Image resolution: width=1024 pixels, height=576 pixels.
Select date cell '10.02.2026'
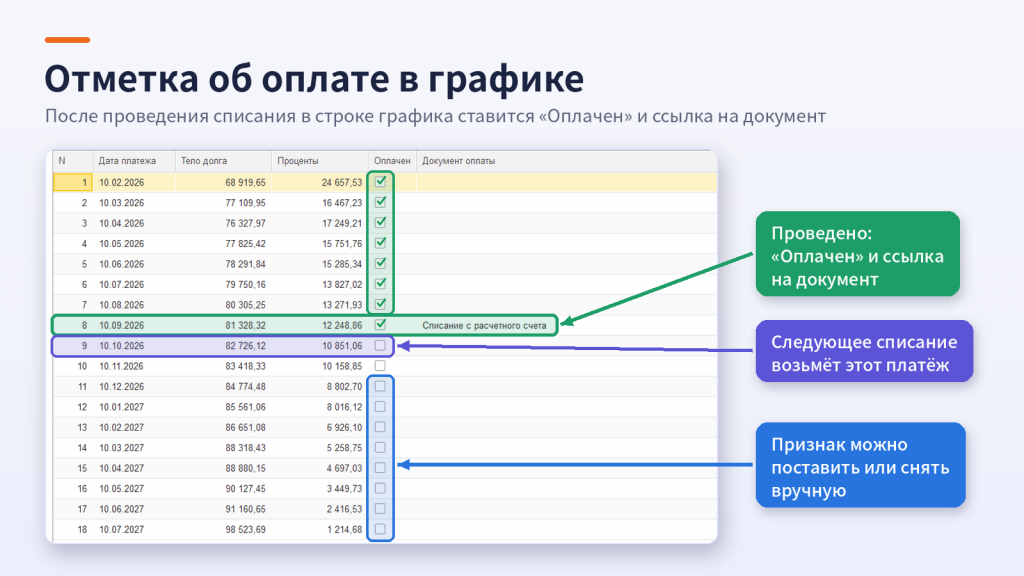point(121,182)
